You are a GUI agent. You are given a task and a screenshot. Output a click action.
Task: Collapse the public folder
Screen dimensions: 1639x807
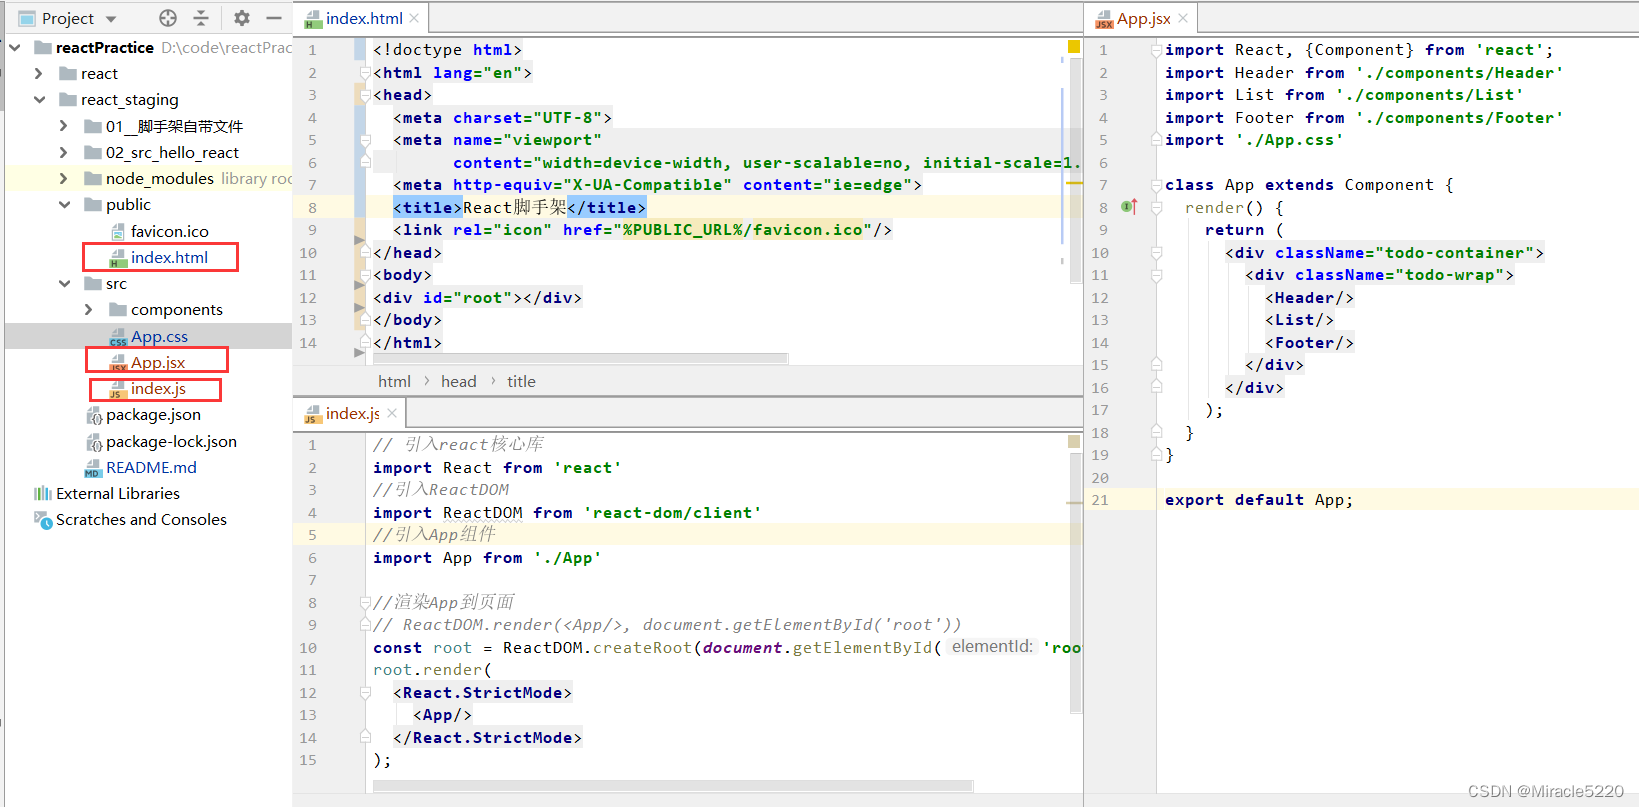64,204
